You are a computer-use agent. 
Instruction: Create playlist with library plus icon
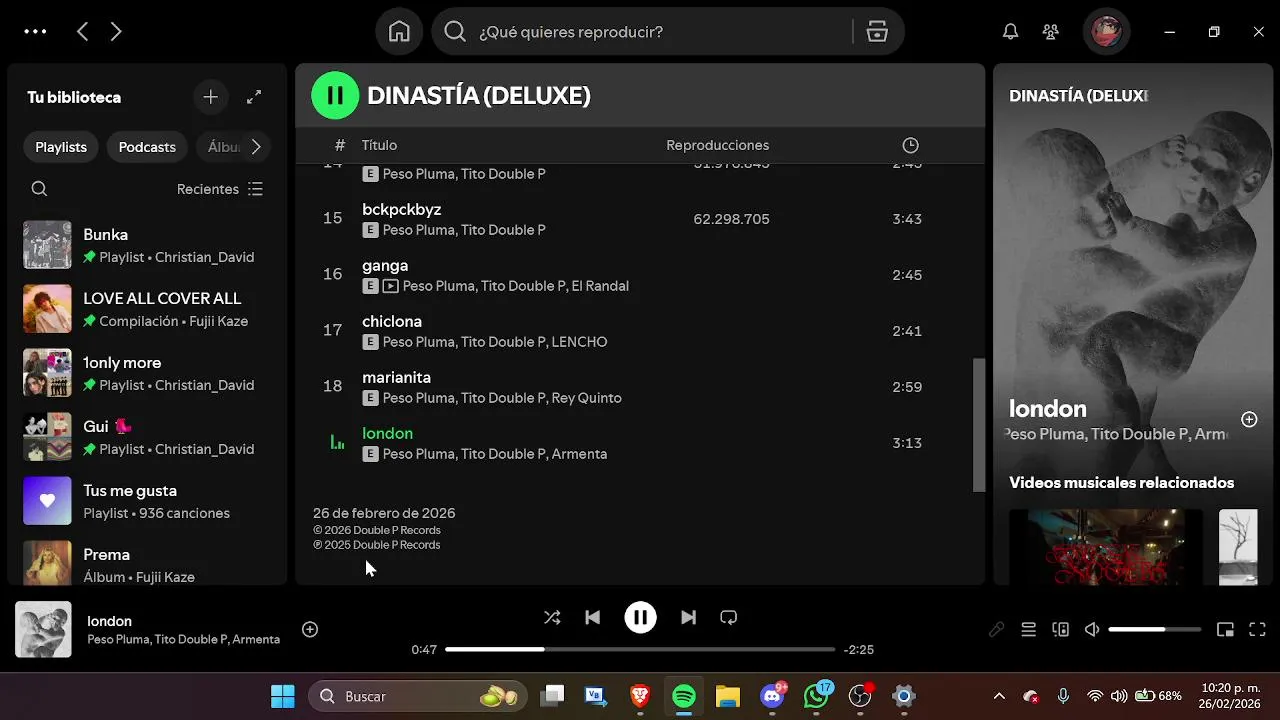pyautogui.click(x=210, y=97)
